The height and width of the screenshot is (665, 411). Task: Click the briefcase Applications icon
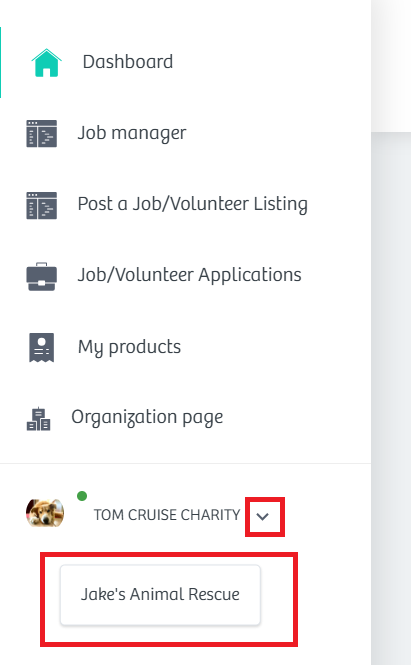[42, 277]
